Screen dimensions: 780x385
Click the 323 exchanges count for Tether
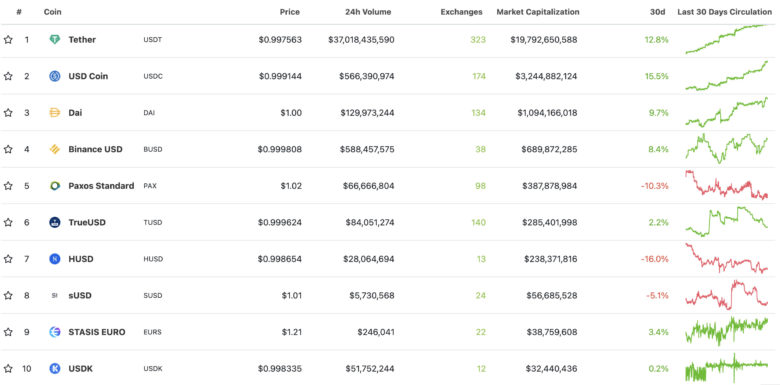[478, 40]
